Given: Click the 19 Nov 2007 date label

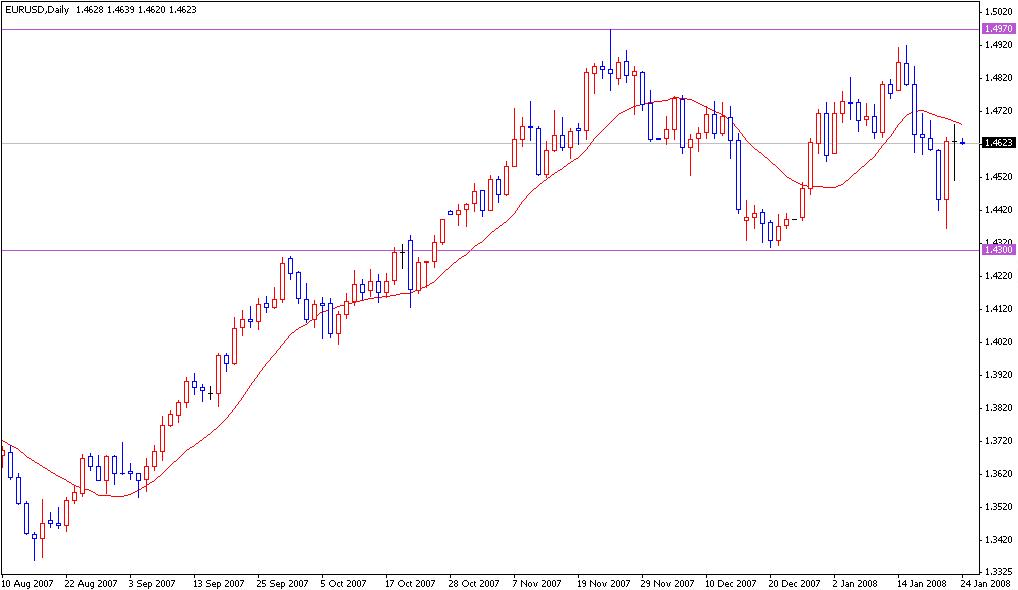Looking at the screenshot, I should 604,584.
